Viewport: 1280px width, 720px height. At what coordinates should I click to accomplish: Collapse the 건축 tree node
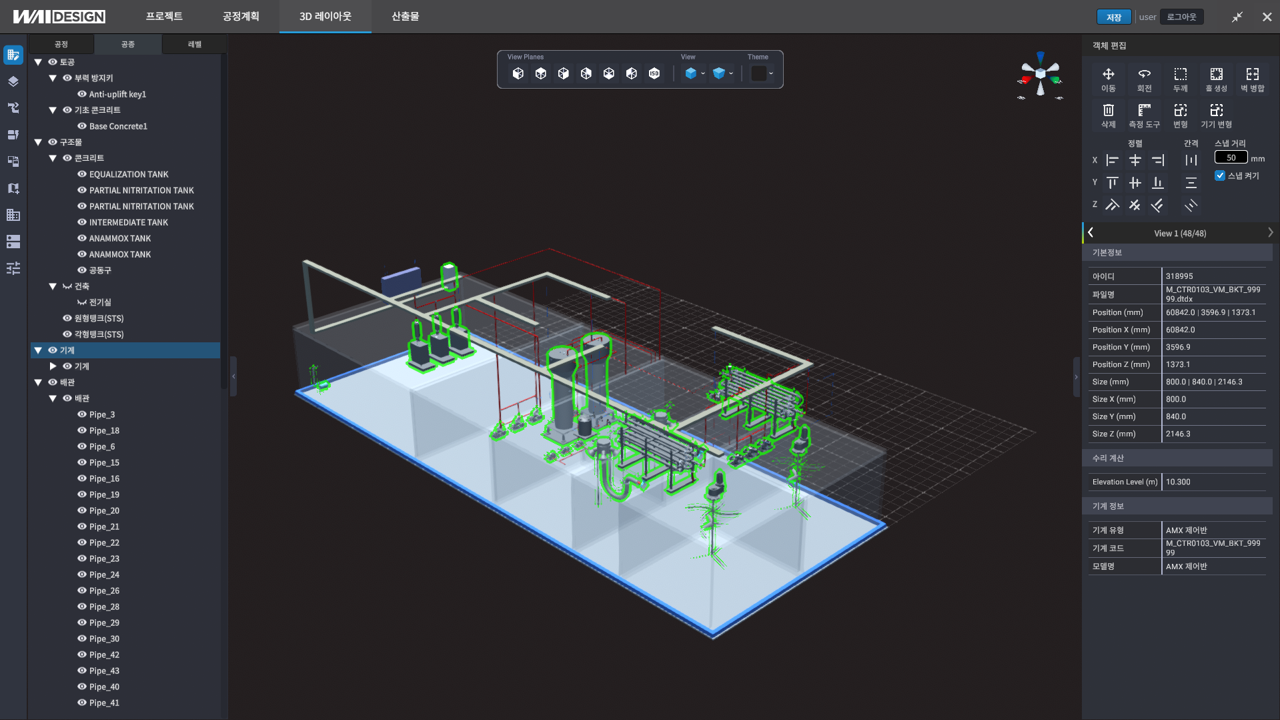(x=53, y=286)
